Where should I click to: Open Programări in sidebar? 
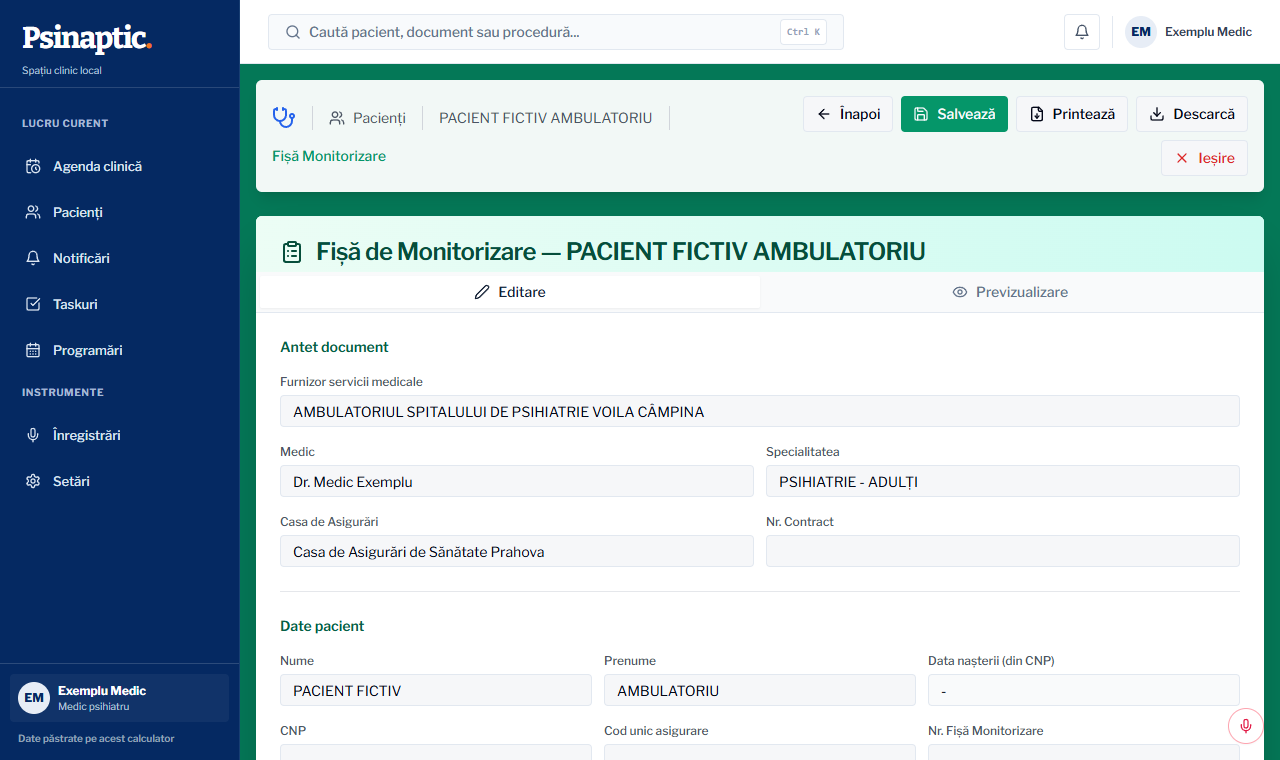120,350
